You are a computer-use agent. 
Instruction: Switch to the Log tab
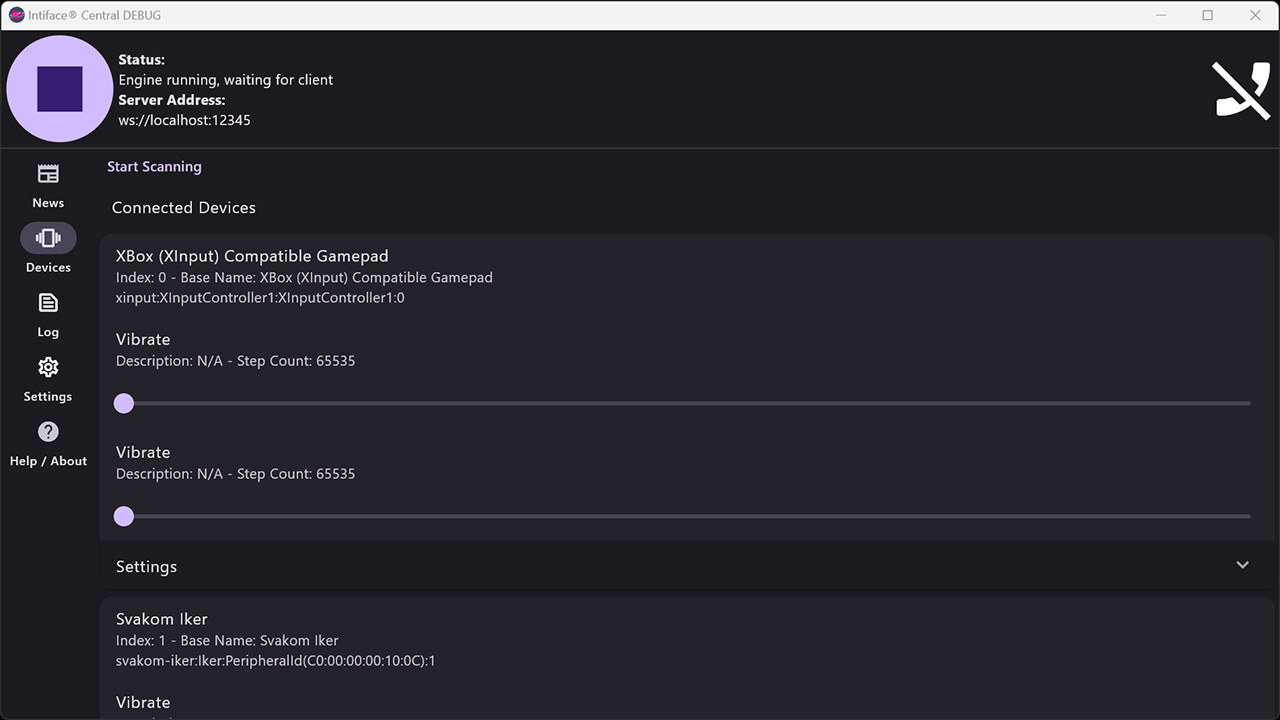click(47, 315)
